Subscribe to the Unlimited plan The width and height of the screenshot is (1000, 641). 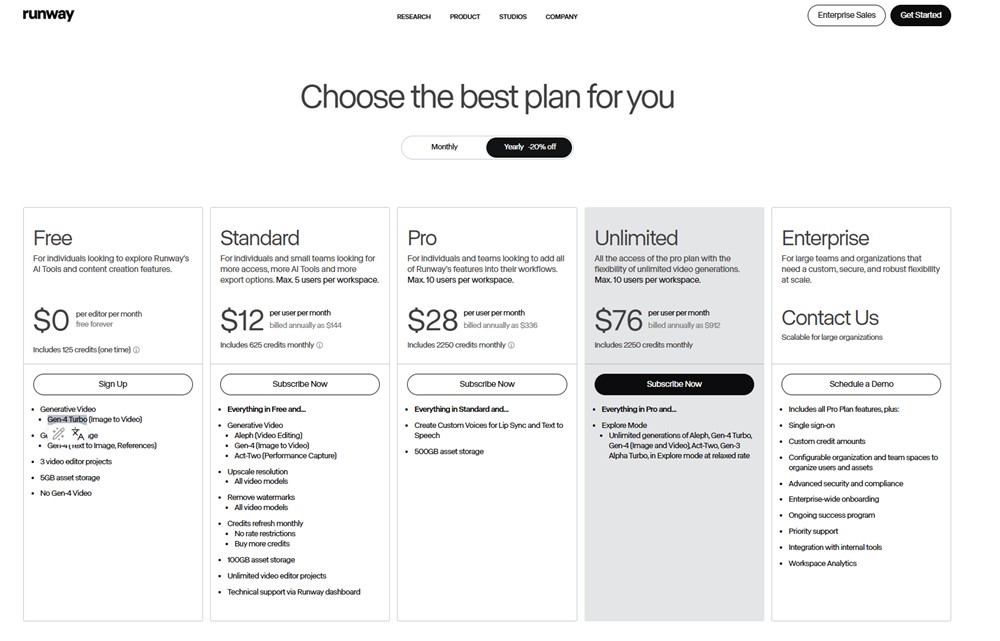pos(674,384)
